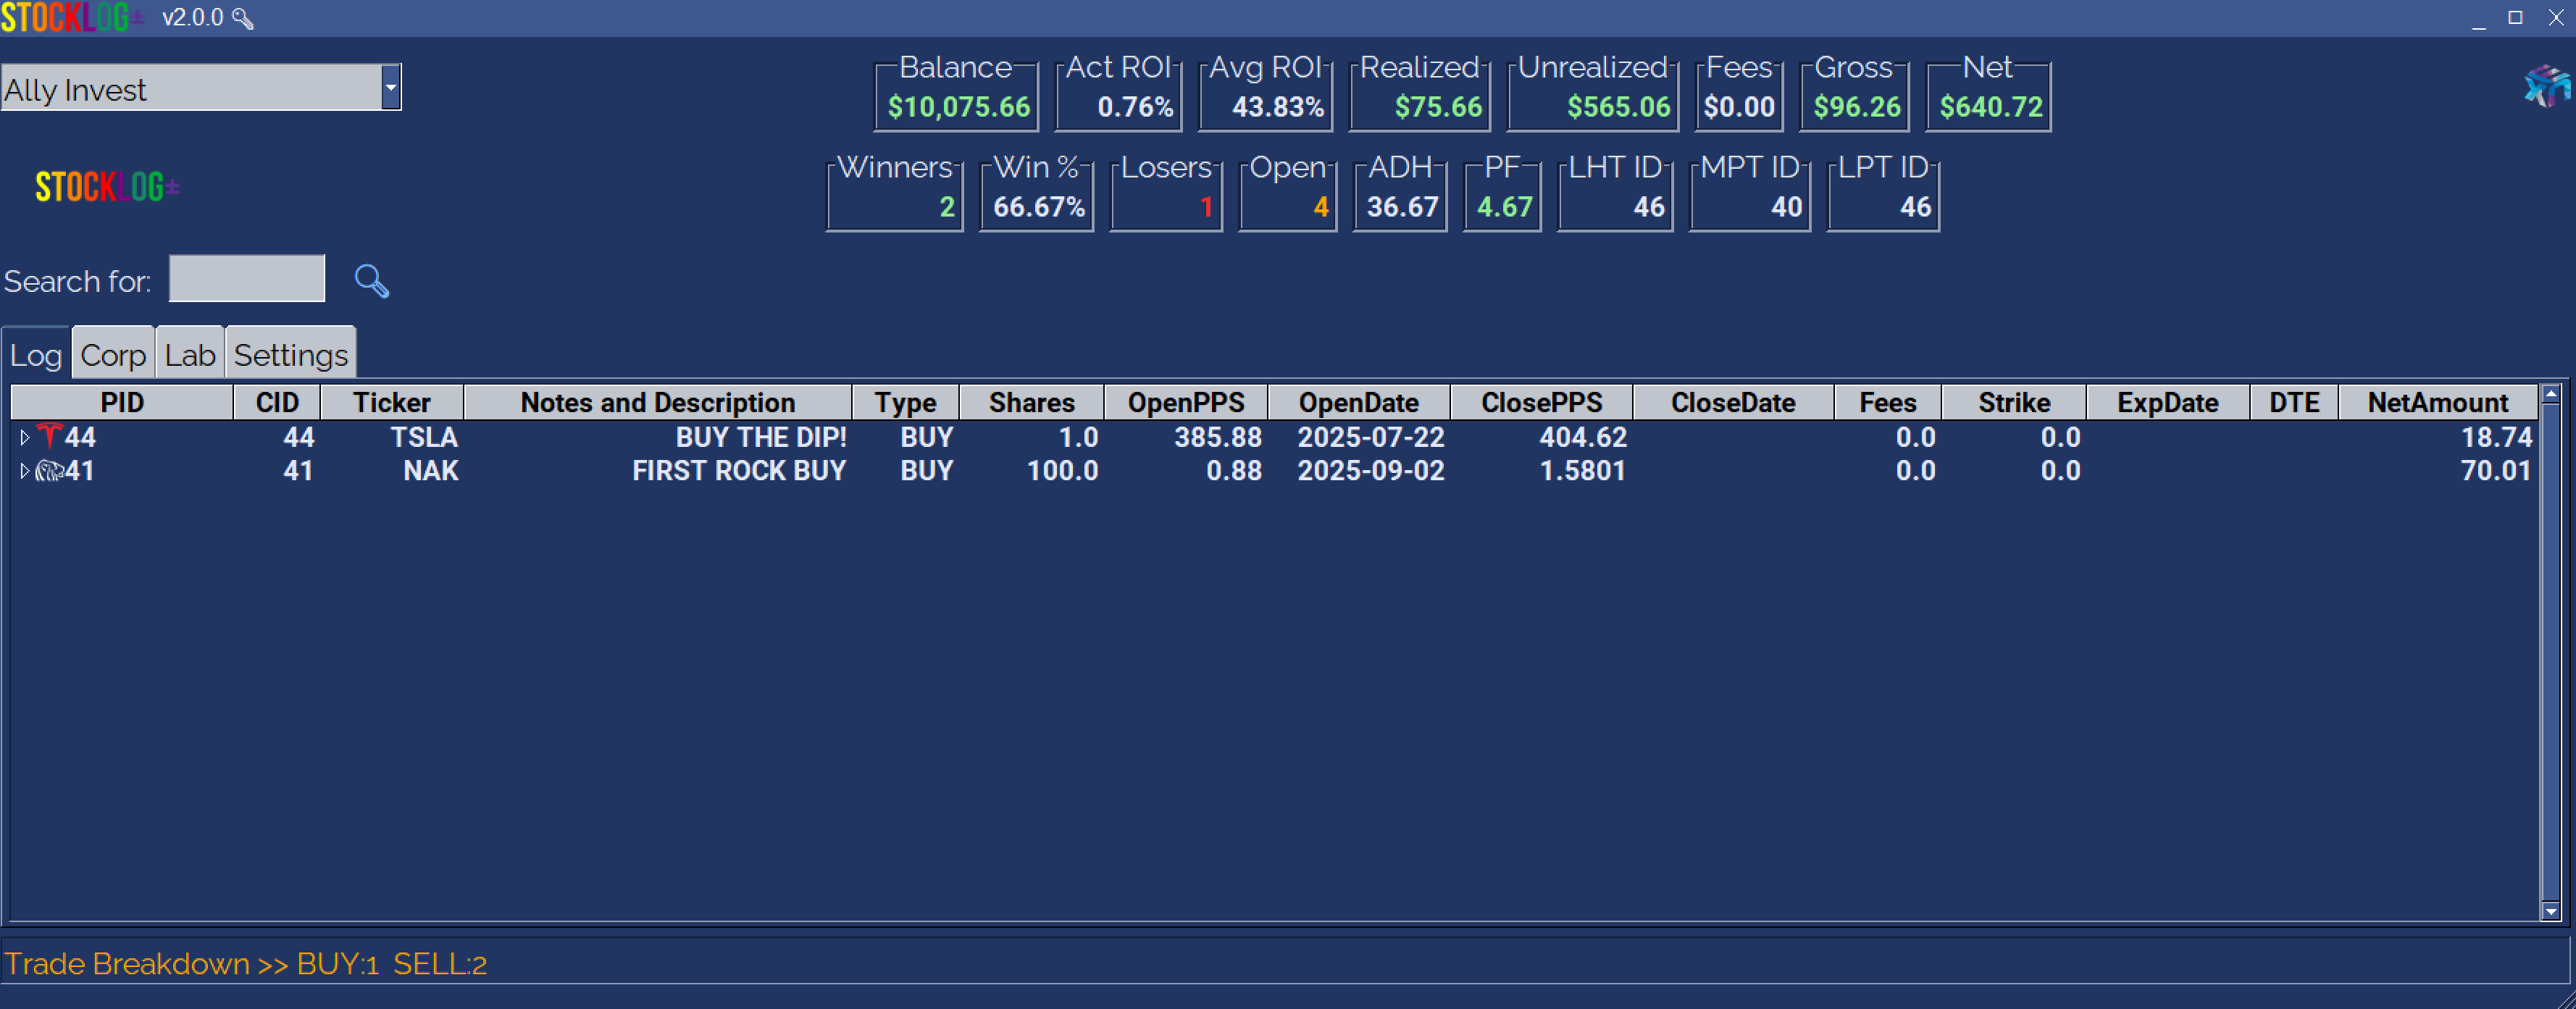
Task: Sort by the NetAmount column header
Action: 2437,402
